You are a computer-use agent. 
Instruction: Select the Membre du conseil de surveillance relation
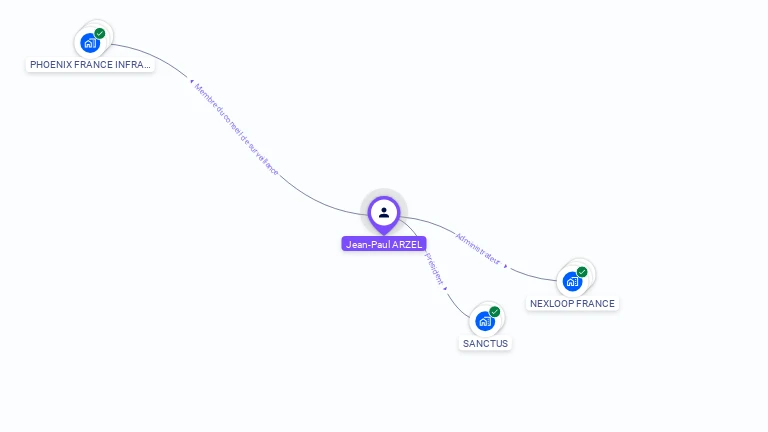[237, 129]
